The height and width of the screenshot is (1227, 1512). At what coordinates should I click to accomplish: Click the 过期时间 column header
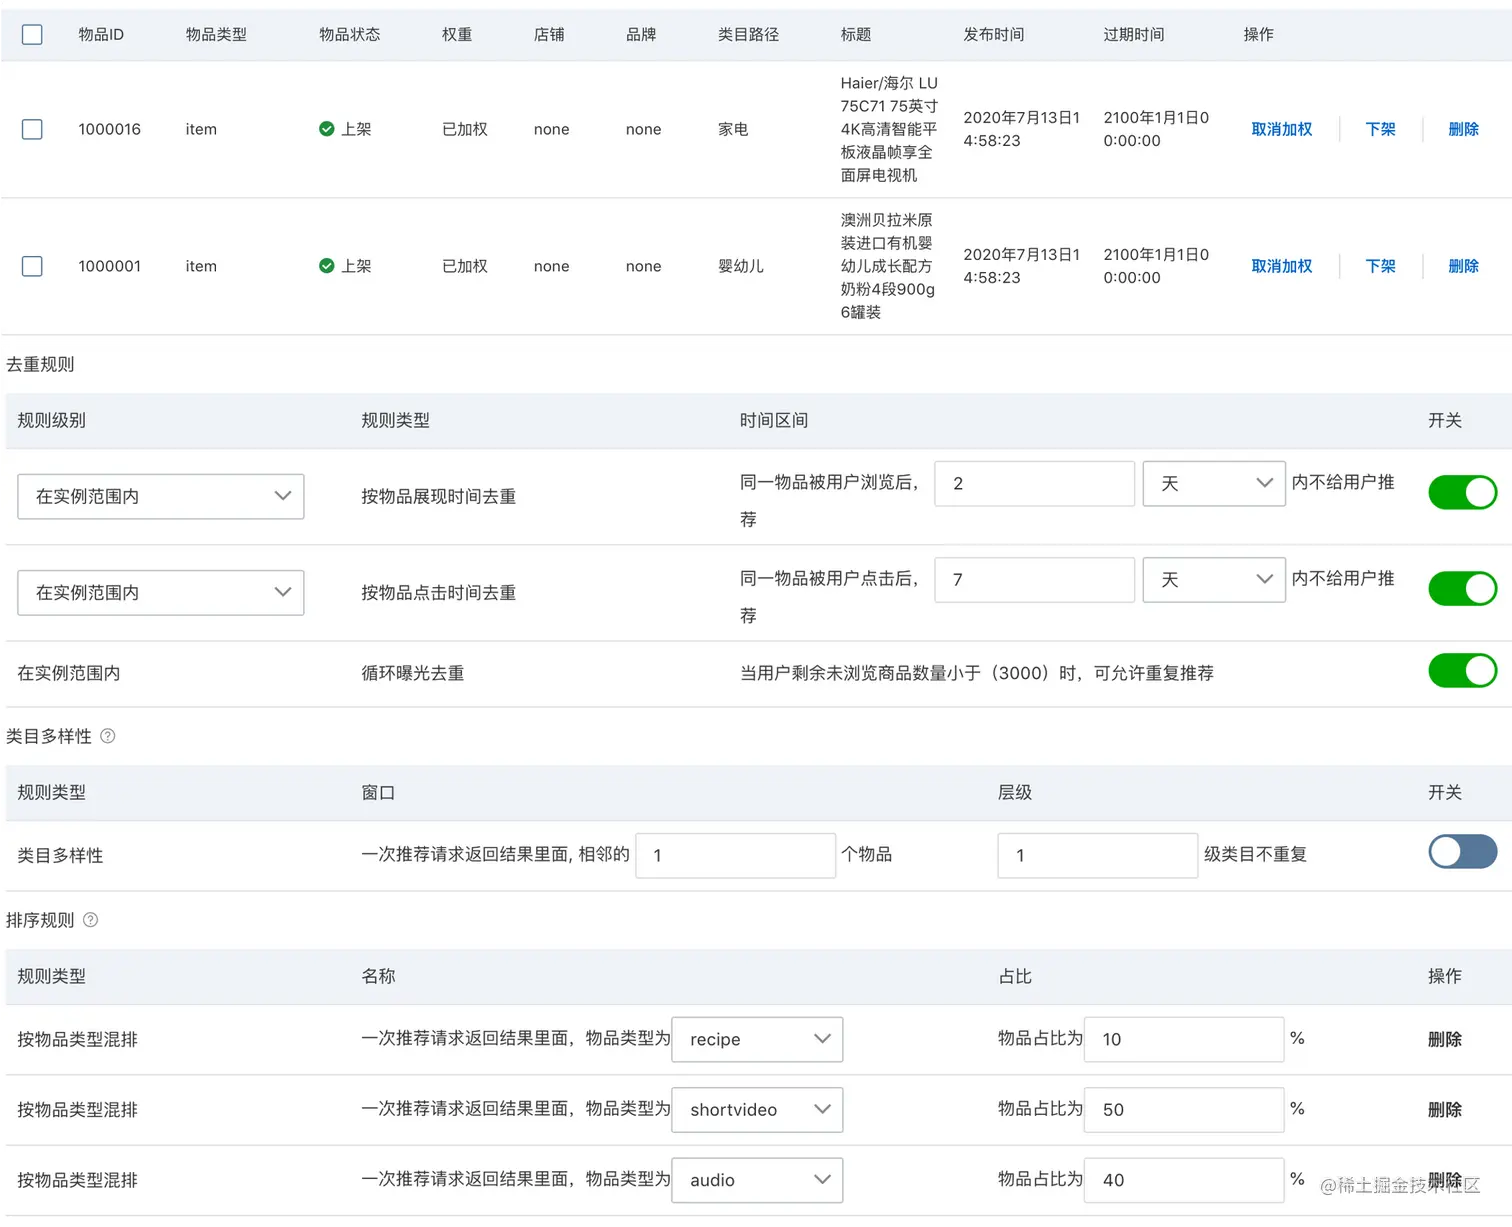1133,34
